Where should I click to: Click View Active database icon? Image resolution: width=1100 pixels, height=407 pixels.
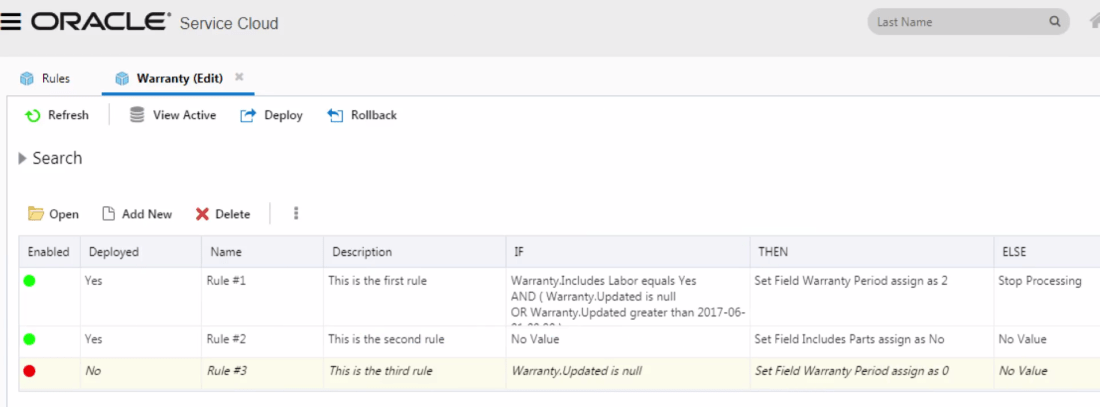click(x=137, y=115)
